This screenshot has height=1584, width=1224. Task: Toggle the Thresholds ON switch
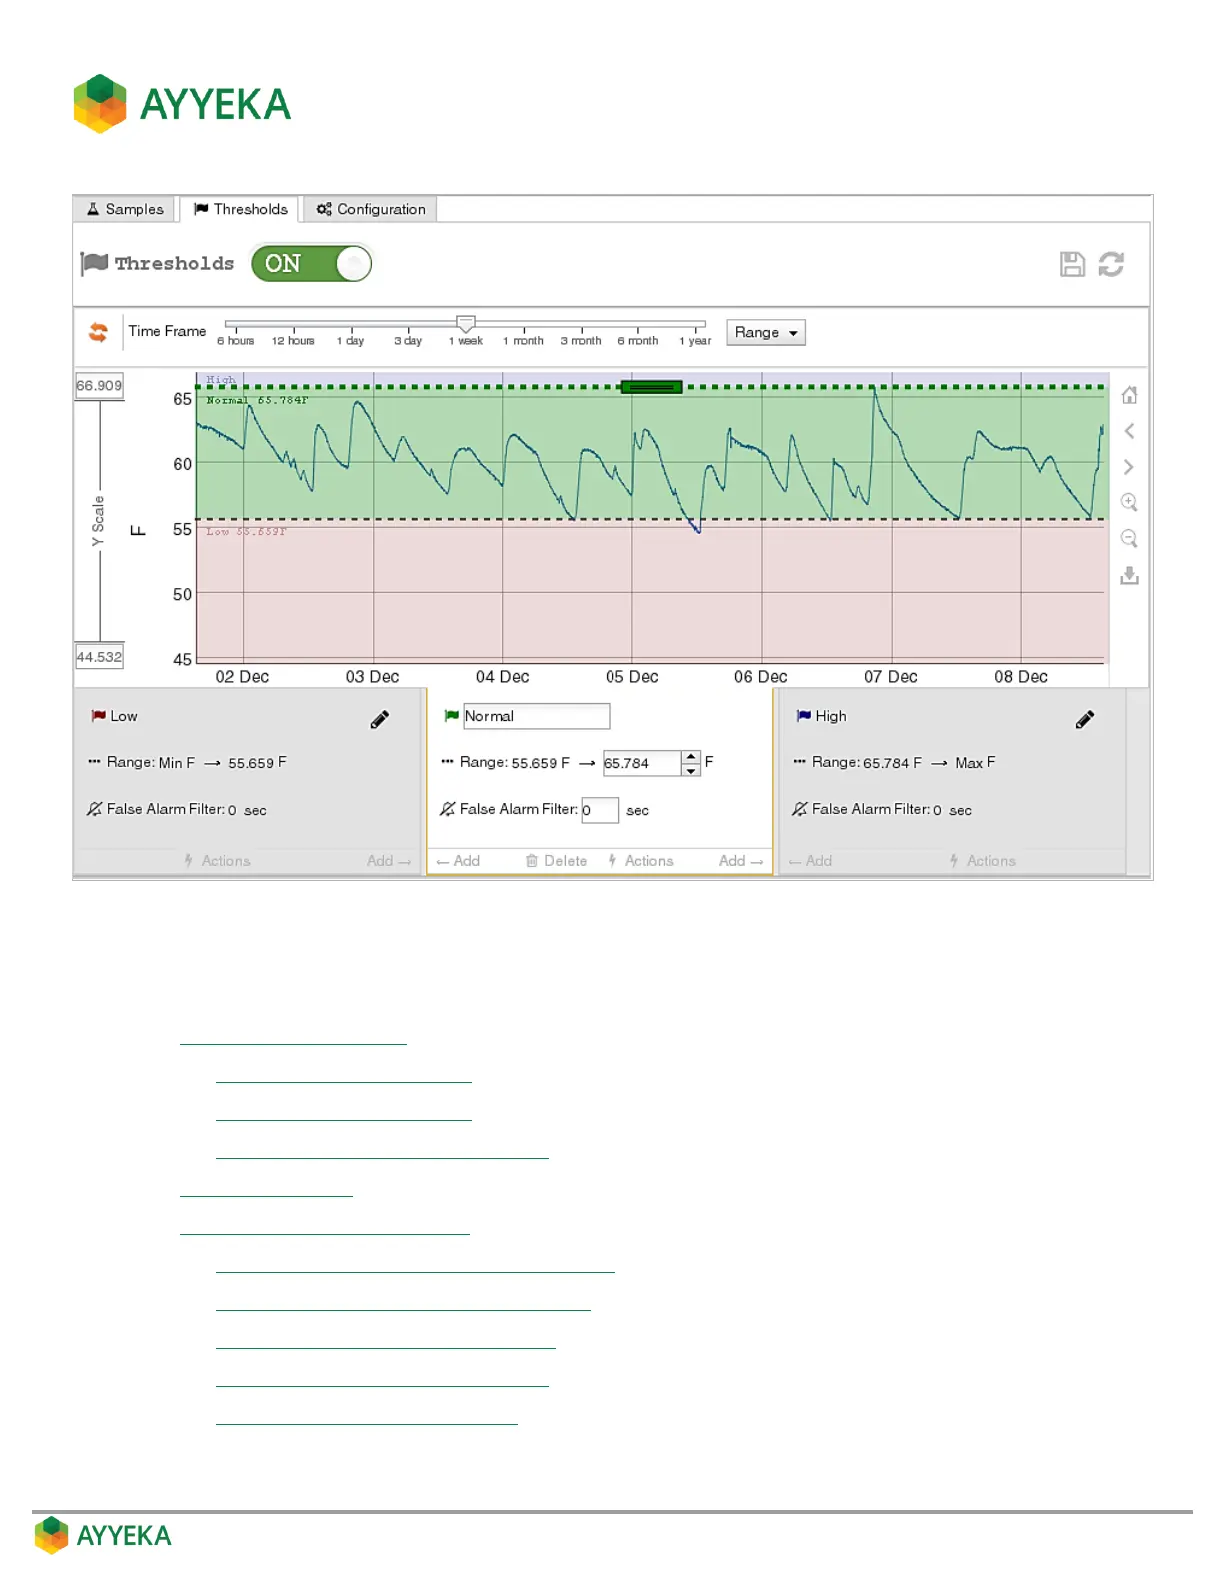[311, 264]
